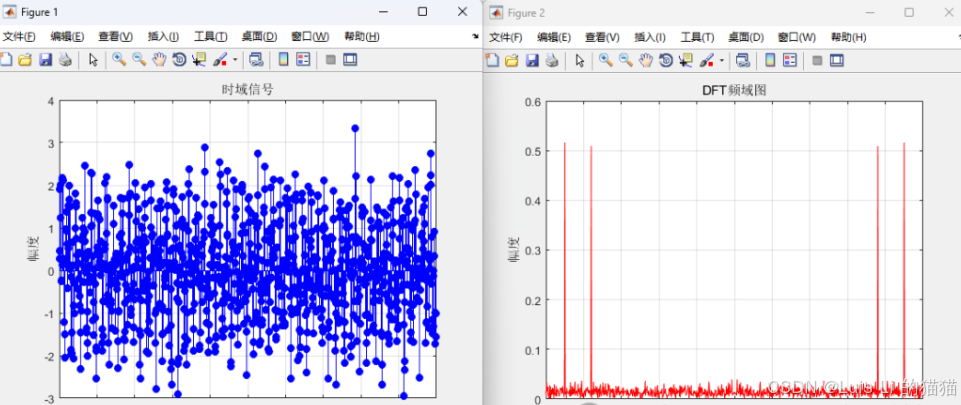The image size is (961, 405).
Task: Click Figure 2 title bar MATLAB icon
Action: [x=496, y=13]
